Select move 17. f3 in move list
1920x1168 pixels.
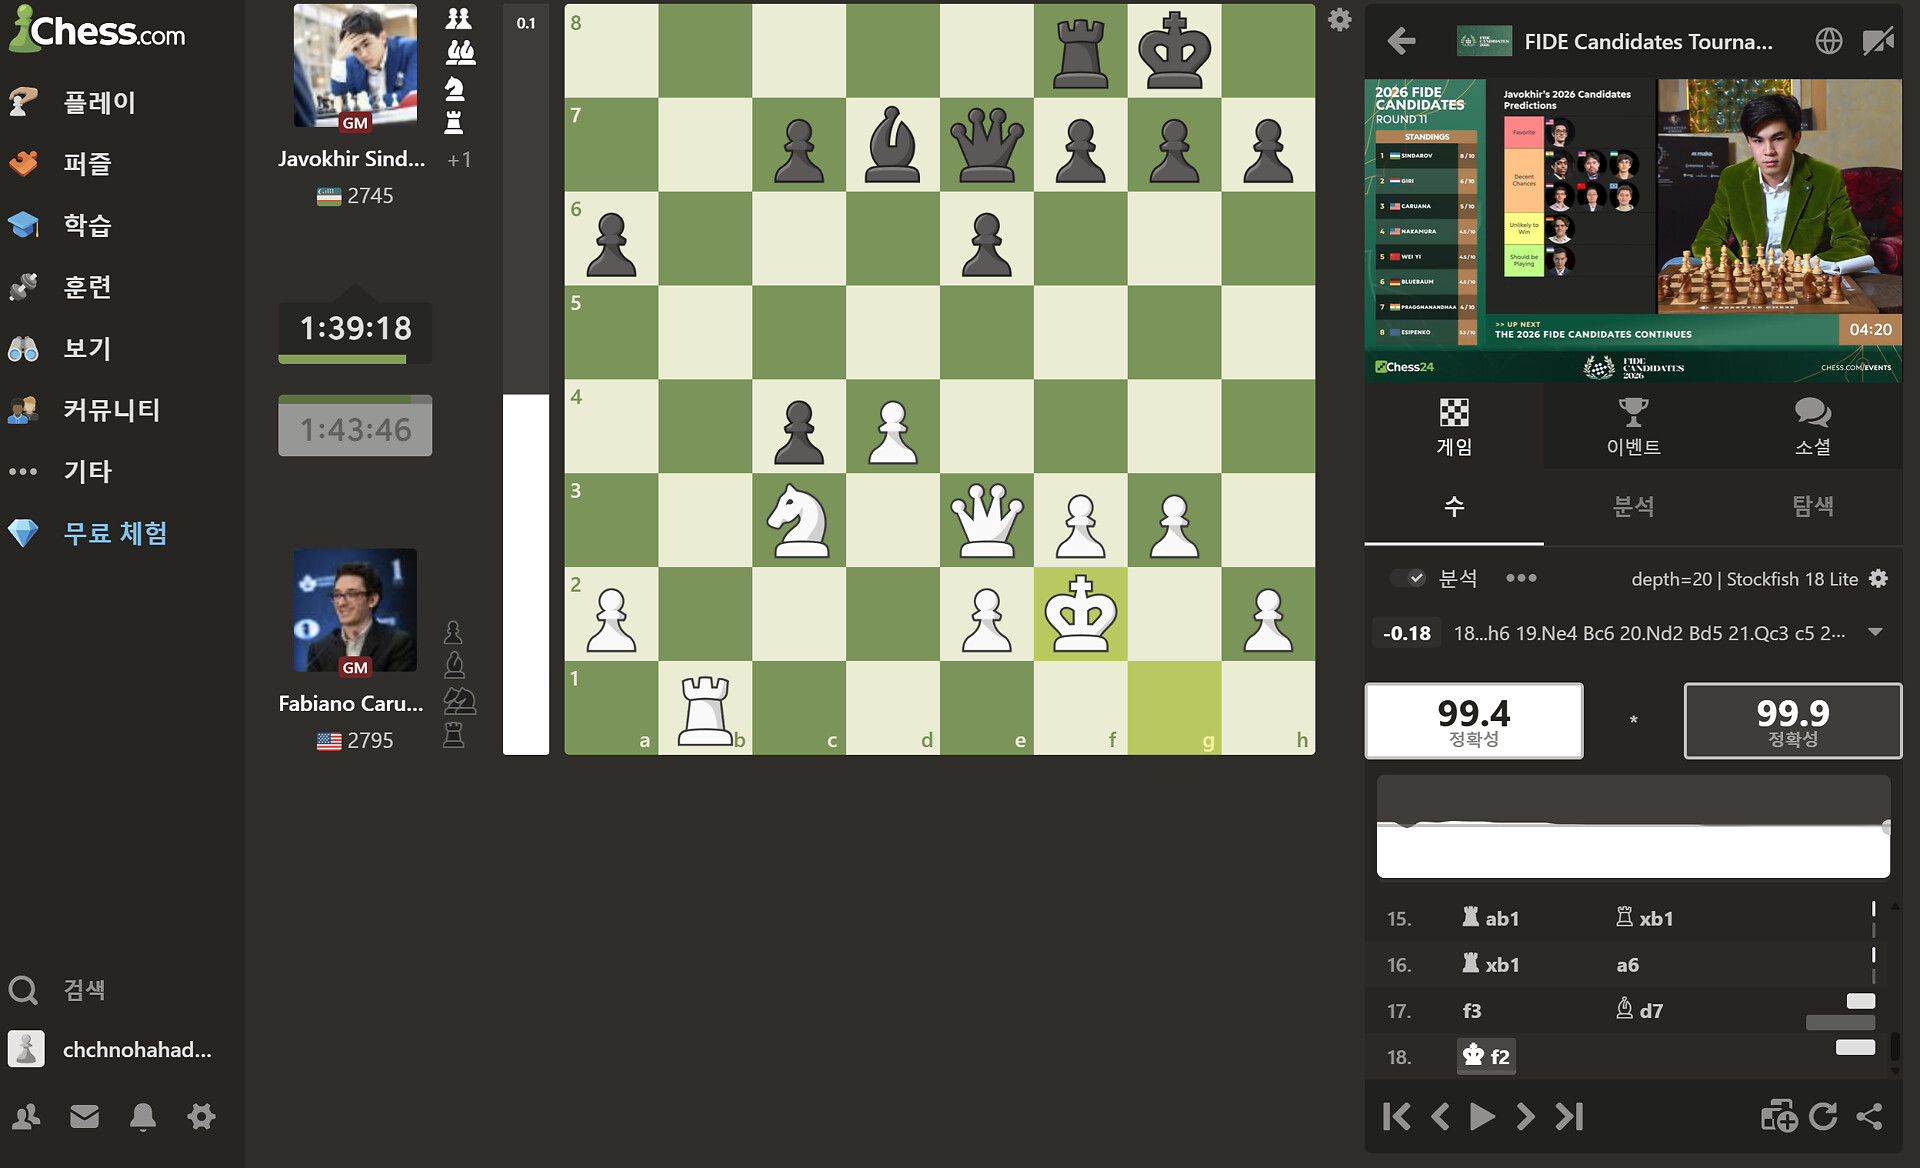[x=1471, y=1011]
